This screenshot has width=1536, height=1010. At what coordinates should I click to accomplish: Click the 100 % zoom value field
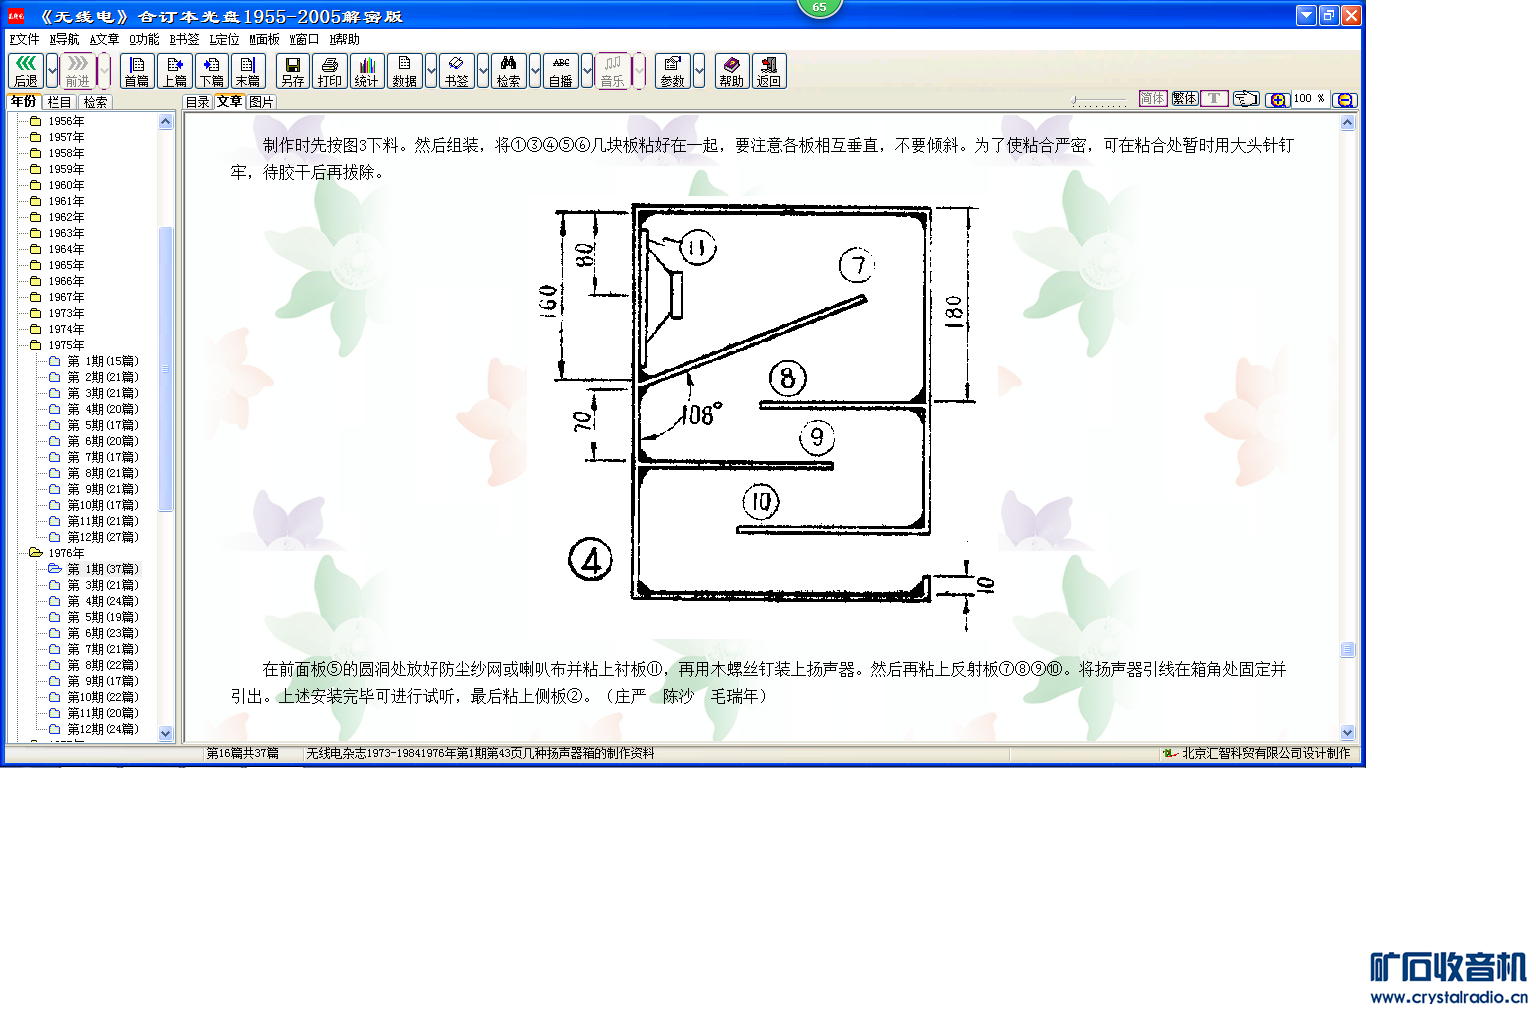tap(1309, 99)
